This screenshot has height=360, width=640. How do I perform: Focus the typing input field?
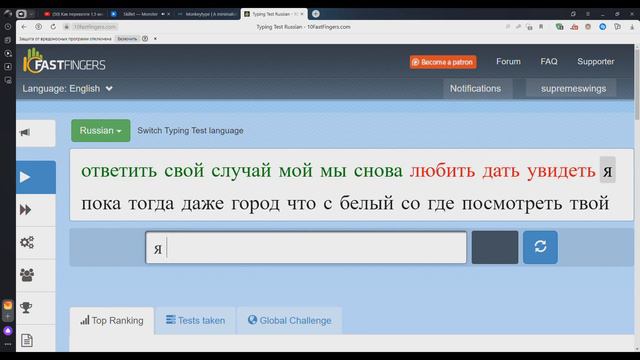[306, 247]
